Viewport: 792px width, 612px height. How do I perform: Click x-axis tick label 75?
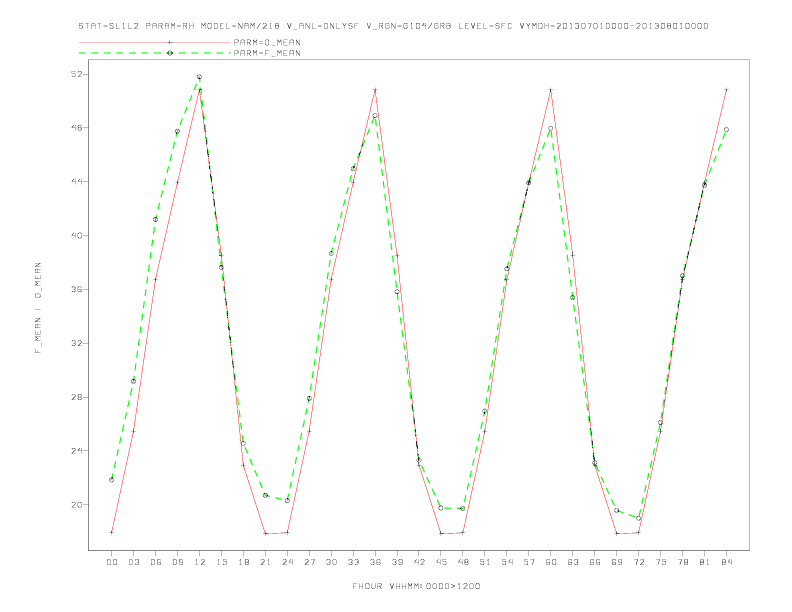661,562
